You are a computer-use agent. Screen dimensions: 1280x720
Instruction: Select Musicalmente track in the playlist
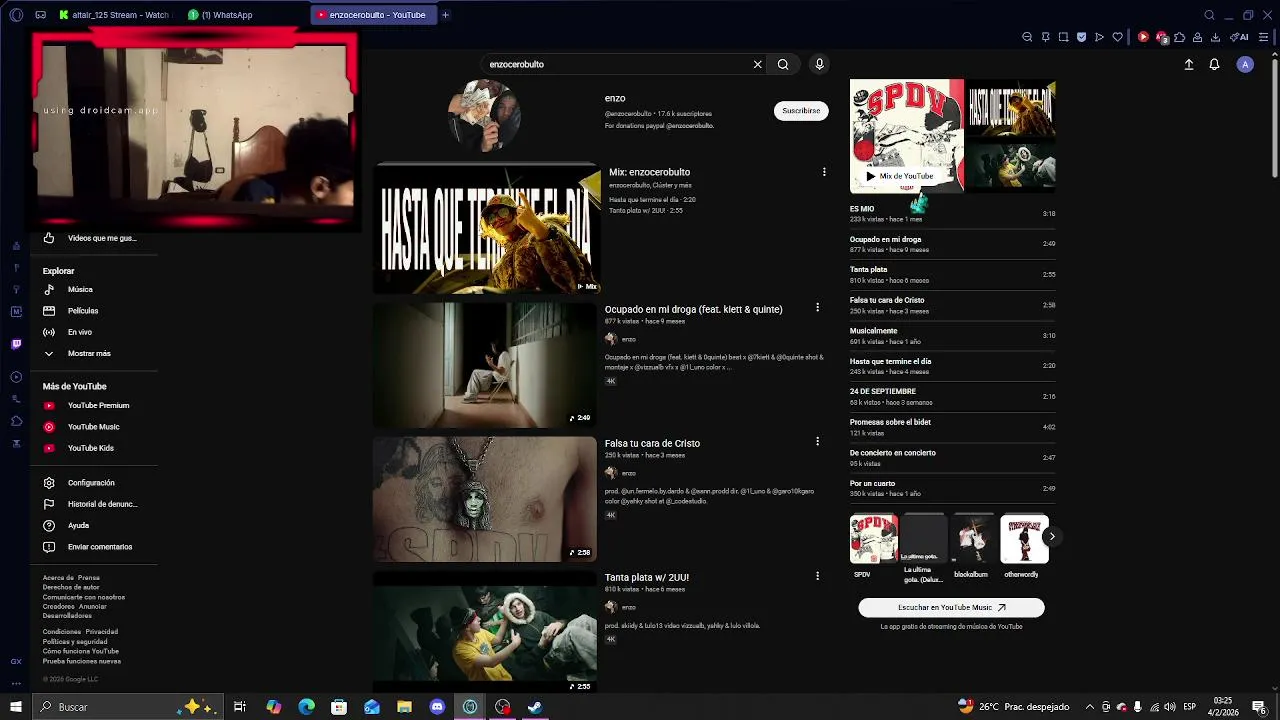[x=952, y=335]
